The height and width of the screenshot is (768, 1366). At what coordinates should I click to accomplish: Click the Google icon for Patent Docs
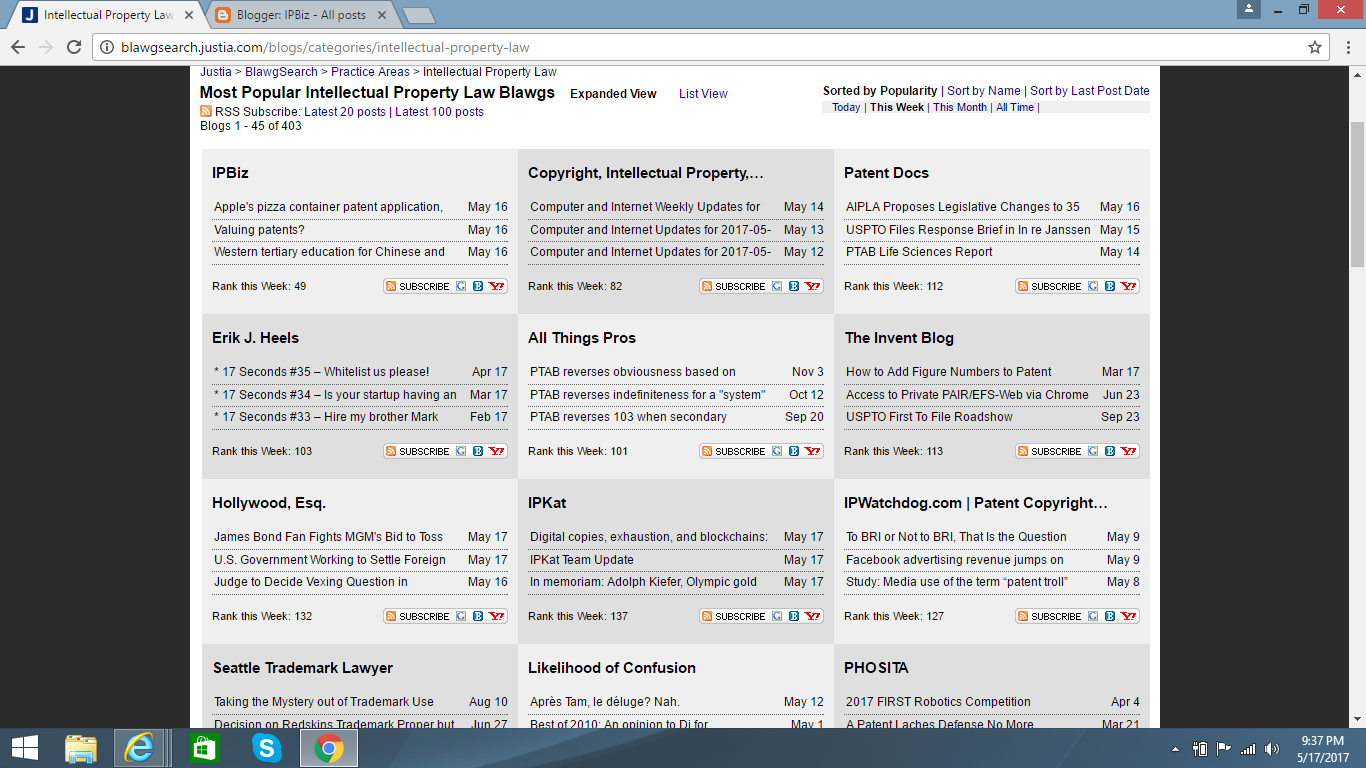point(1093,286)
